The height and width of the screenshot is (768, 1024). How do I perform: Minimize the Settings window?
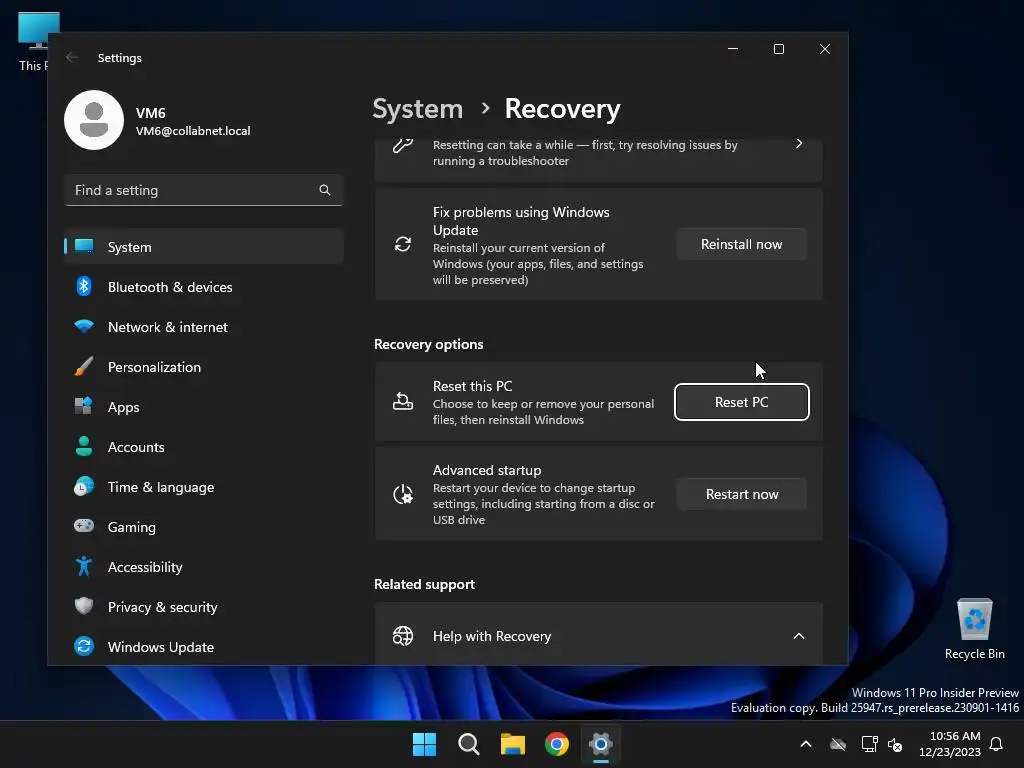(733, 49)
